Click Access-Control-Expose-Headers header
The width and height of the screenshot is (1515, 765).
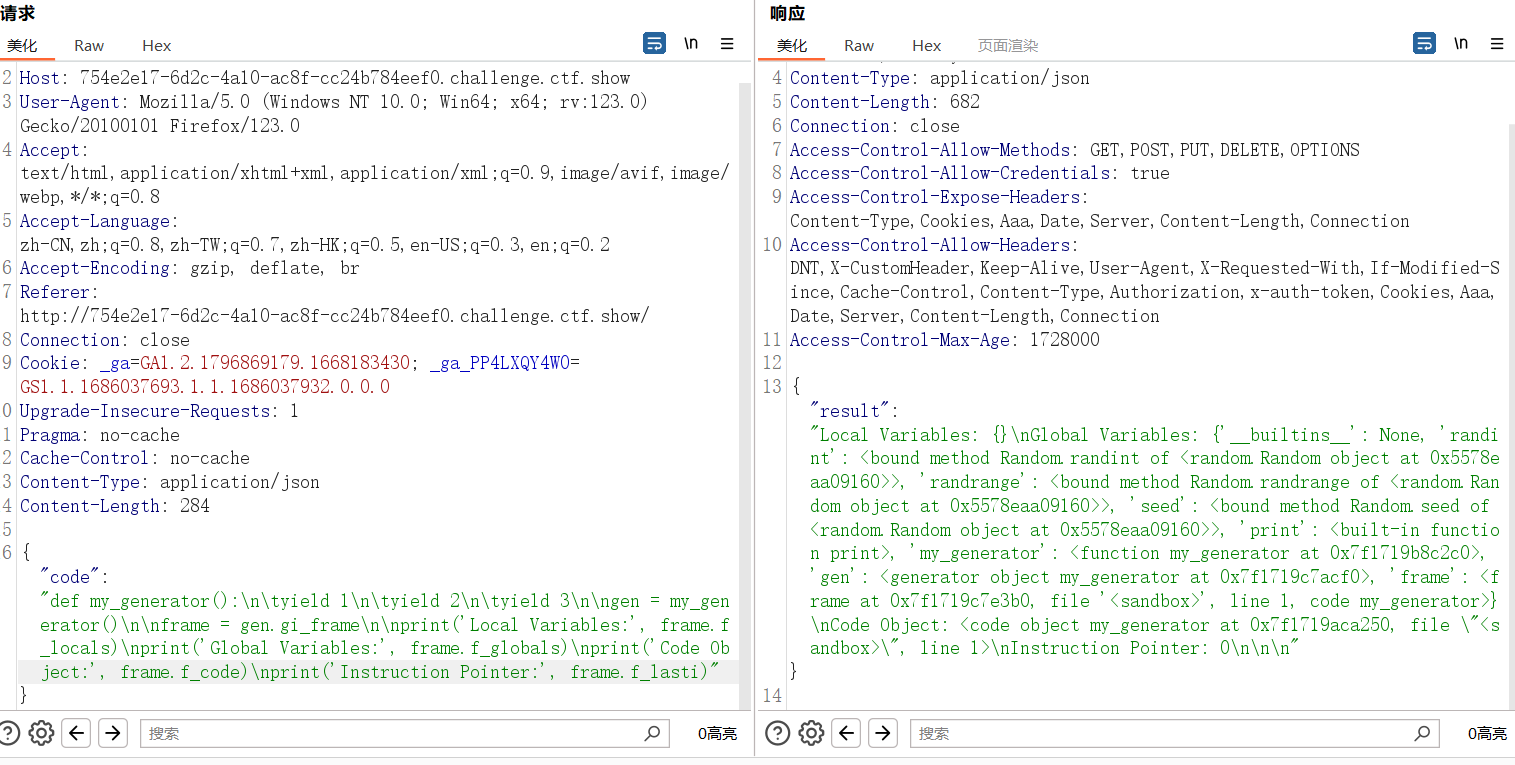pos(1100,209)
